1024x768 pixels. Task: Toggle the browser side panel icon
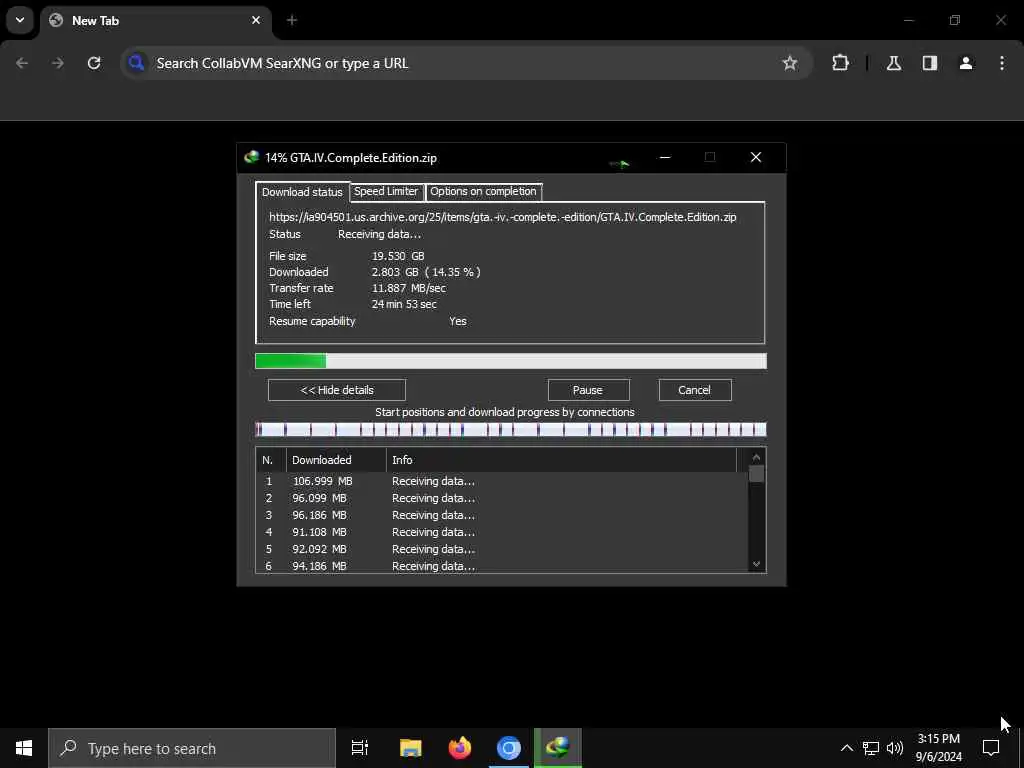point(930,63)
